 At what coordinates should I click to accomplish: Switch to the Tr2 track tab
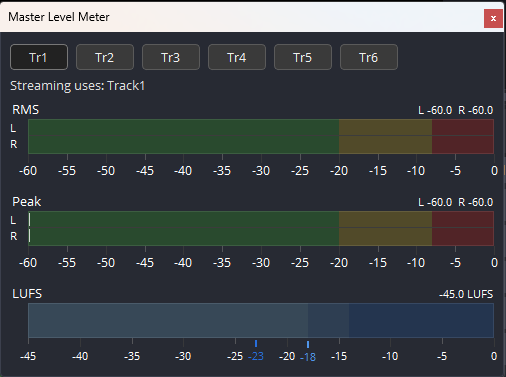click(x=105, y=57)
